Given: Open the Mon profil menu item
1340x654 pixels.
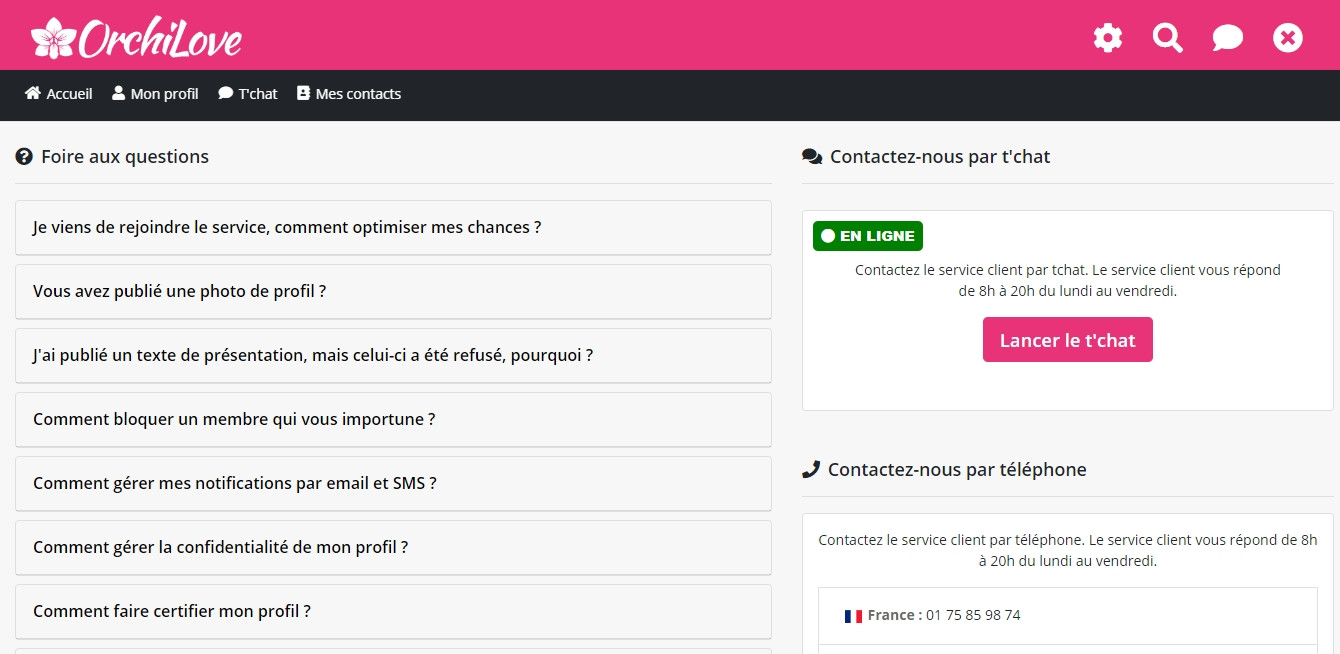Looking at the screenshot, I should tap(164, 94).
